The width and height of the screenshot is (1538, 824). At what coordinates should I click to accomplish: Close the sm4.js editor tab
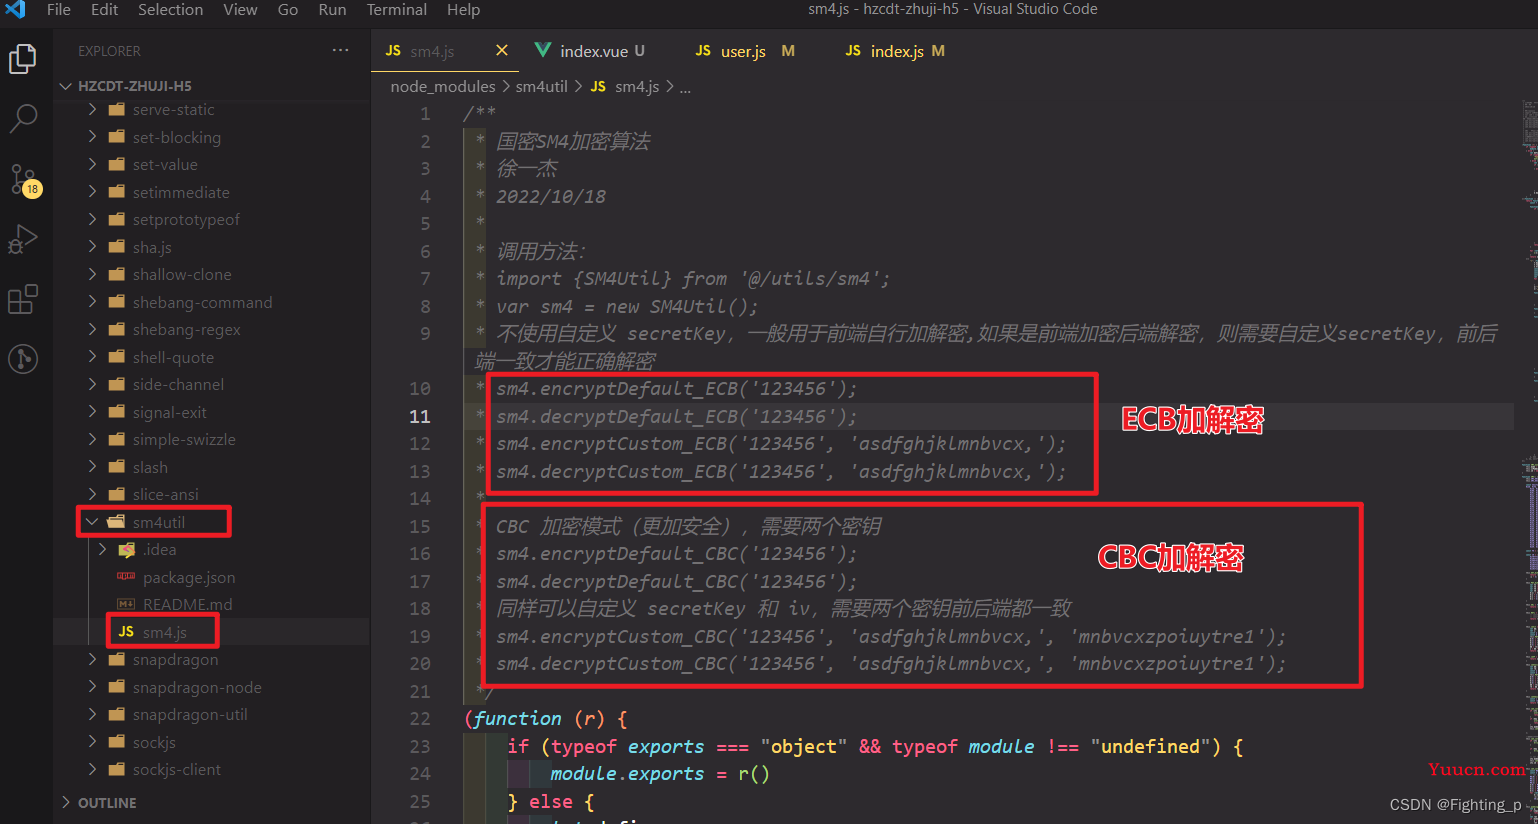point(502,50)
